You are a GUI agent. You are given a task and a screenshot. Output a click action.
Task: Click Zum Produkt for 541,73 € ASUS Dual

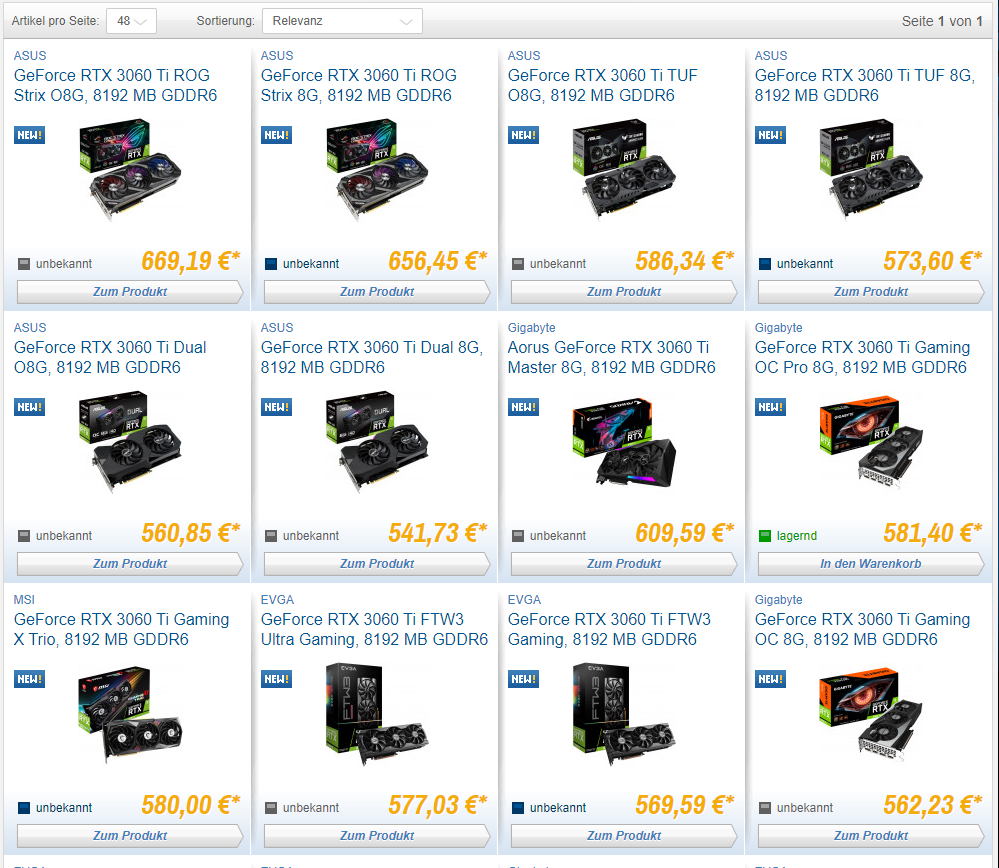click(x=377, y=563)
